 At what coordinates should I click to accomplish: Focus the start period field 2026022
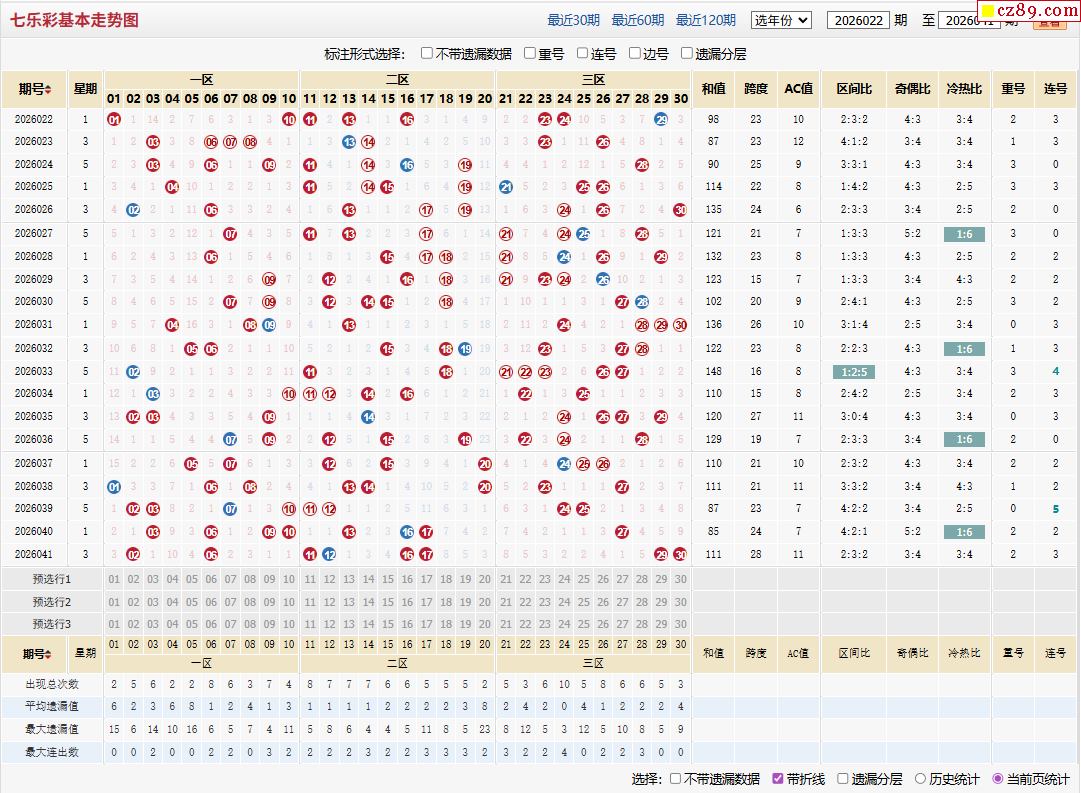click(858, 20)
